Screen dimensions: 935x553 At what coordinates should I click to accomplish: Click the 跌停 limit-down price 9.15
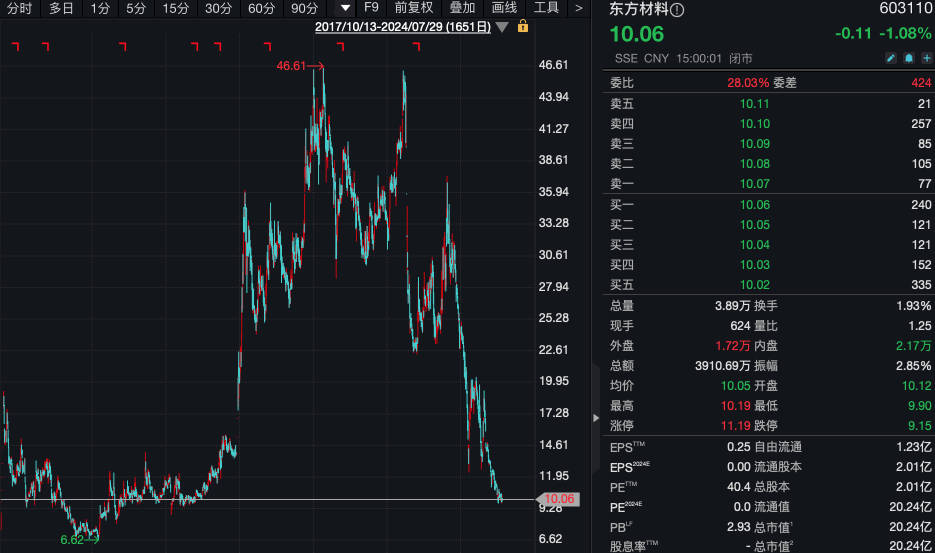919,426
